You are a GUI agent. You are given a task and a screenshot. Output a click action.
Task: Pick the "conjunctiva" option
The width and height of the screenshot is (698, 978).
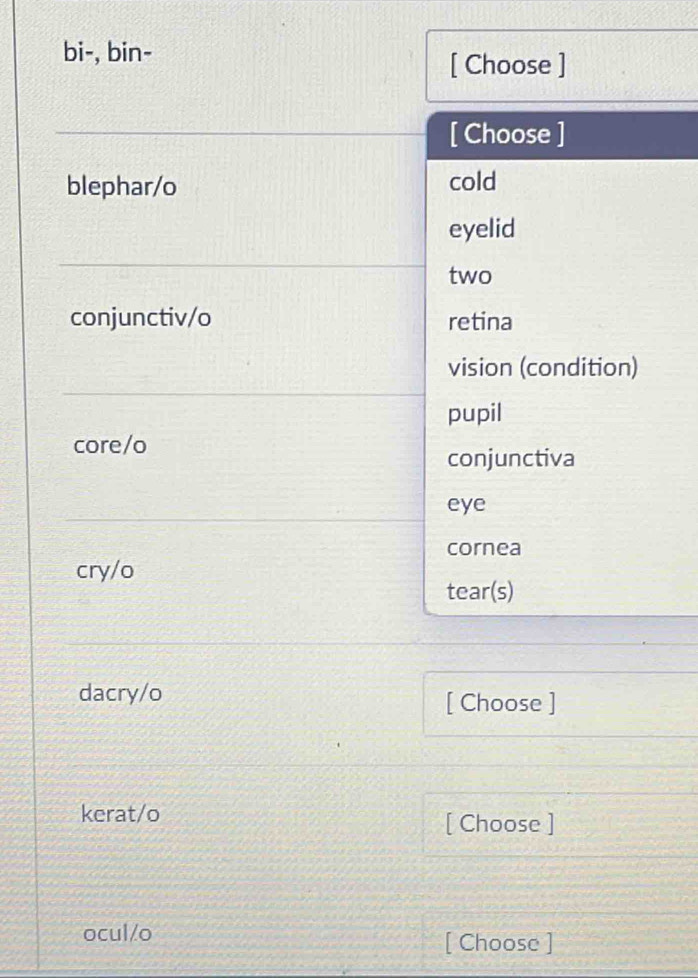[511, 459]
